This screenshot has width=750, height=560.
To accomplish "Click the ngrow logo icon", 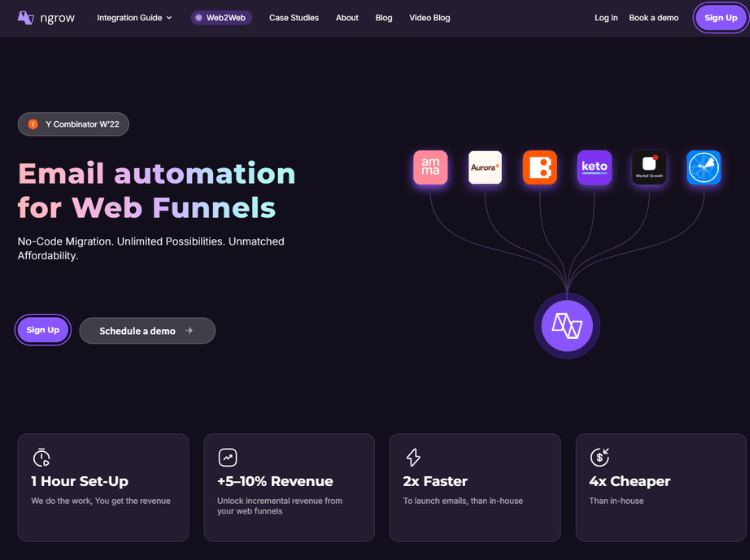I will 25,18.
